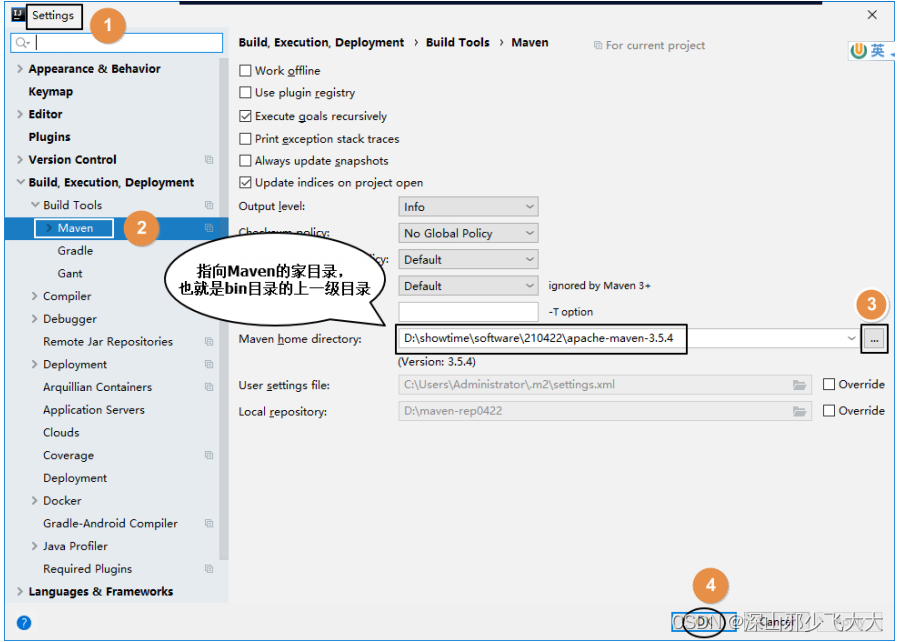Browse Maven home directory via ellipsis button
The width and height of the screenshot is (899, 642).
click(874, 338)
